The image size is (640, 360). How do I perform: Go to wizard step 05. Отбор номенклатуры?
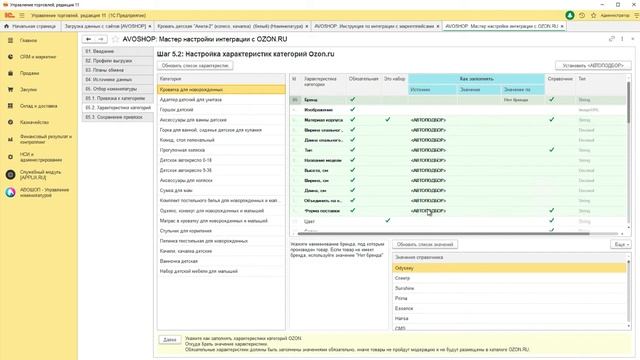pos(118,89)
